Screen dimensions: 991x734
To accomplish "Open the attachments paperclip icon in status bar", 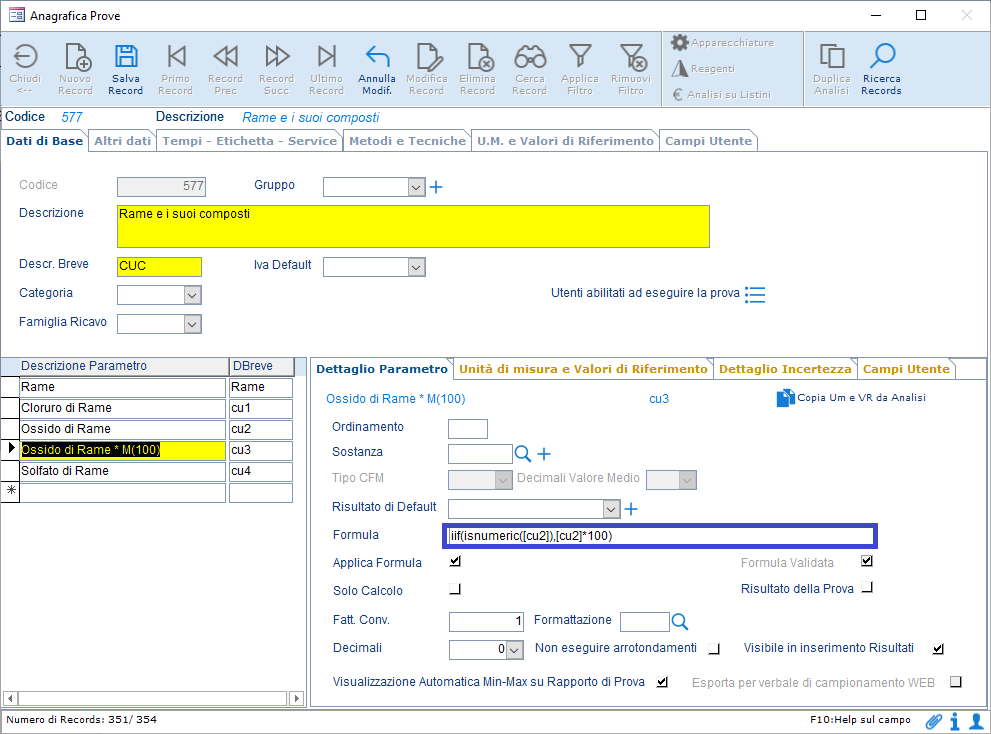I will [933, 721].
